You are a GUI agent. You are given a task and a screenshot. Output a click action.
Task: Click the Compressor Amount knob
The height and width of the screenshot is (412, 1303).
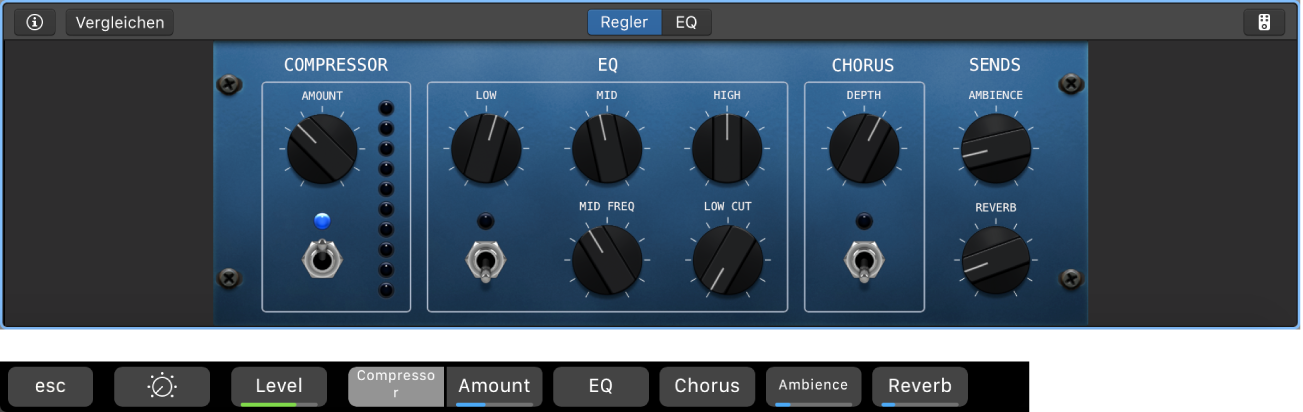[x=322, y=148]
